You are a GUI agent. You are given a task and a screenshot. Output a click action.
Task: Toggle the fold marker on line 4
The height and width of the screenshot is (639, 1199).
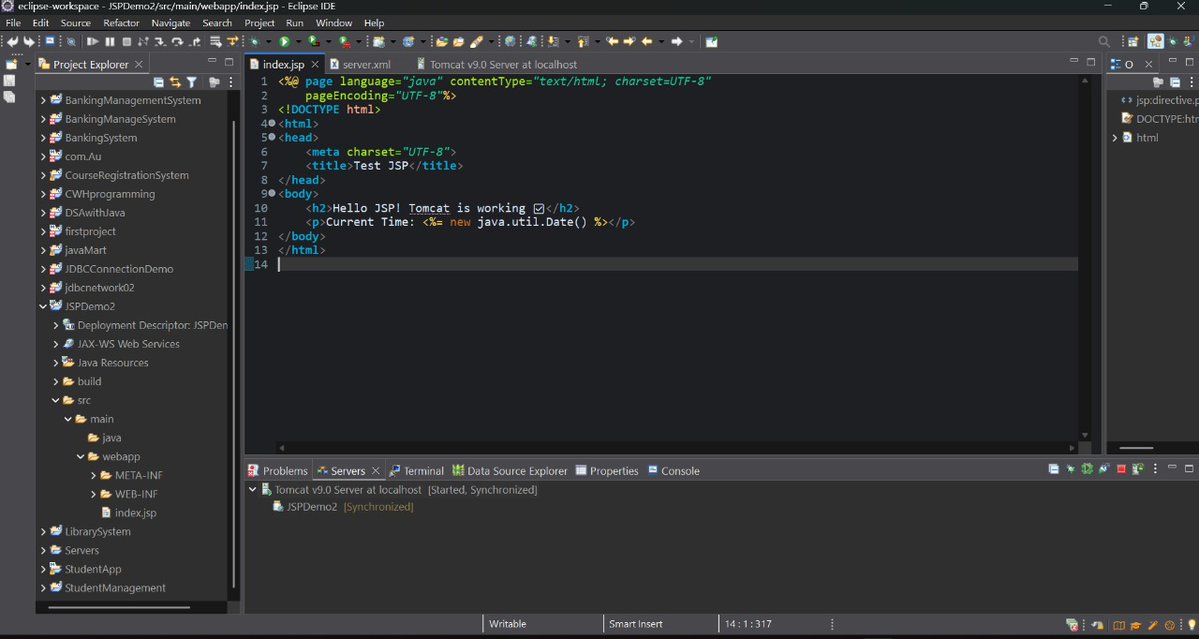pyautogui.click(x=272, y=123)
